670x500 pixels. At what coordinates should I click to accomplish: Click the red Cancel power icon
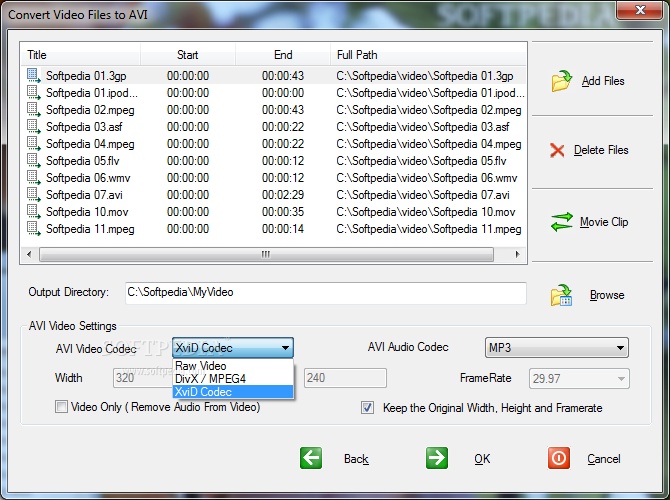(559, 459)
